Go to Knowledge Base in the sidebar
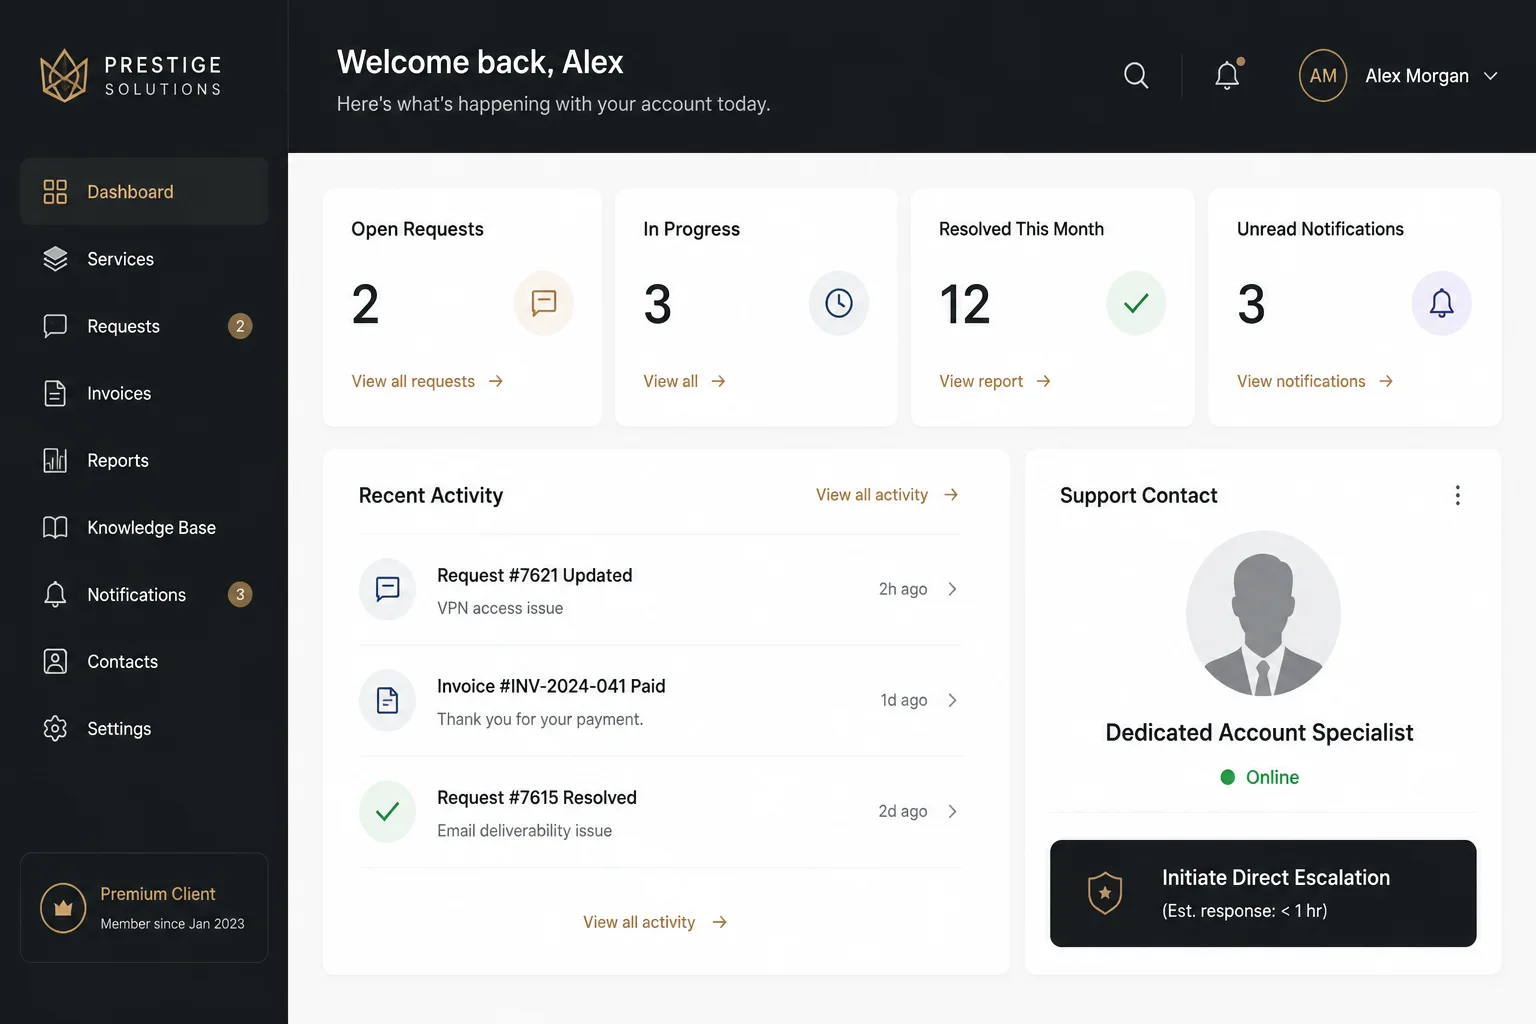The height and width of the screenshot is (1024, 1536). [x=144, y=527]
